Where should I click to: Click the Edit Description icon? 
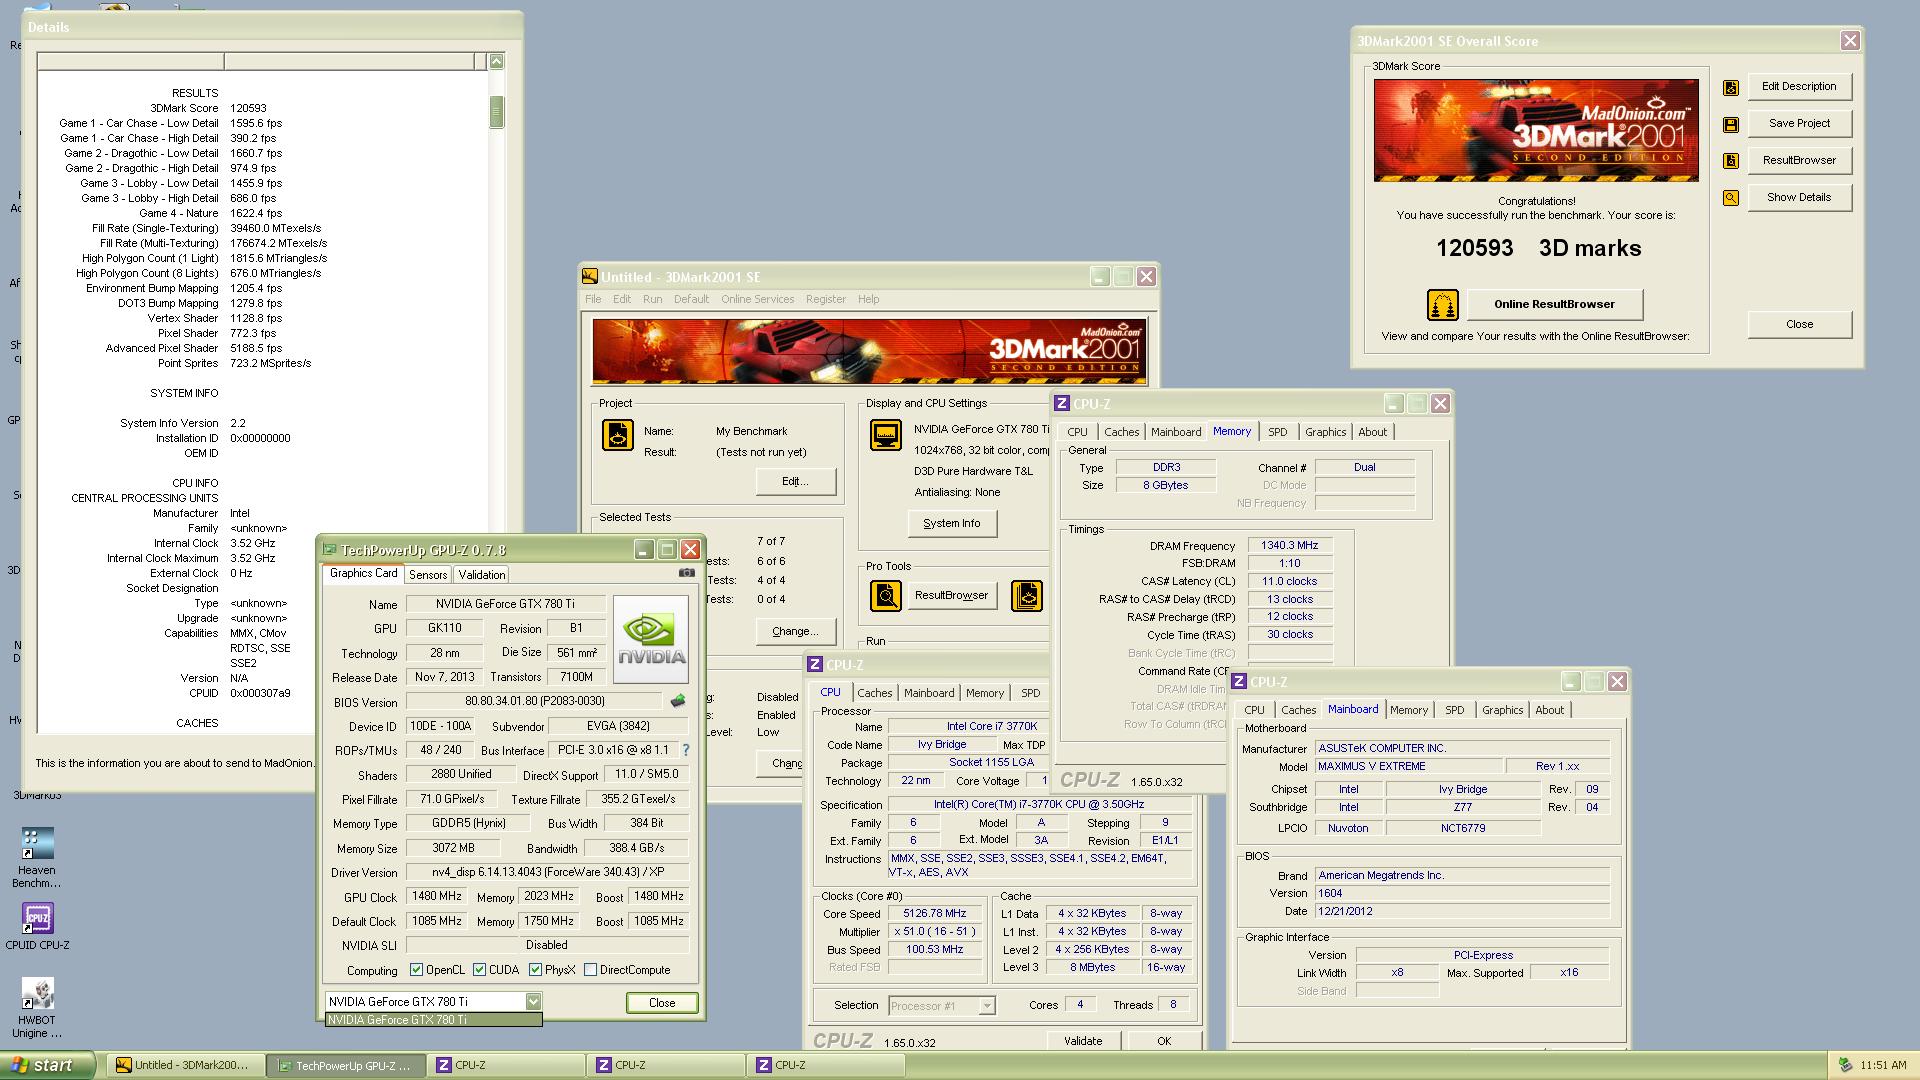(1731, 87)
